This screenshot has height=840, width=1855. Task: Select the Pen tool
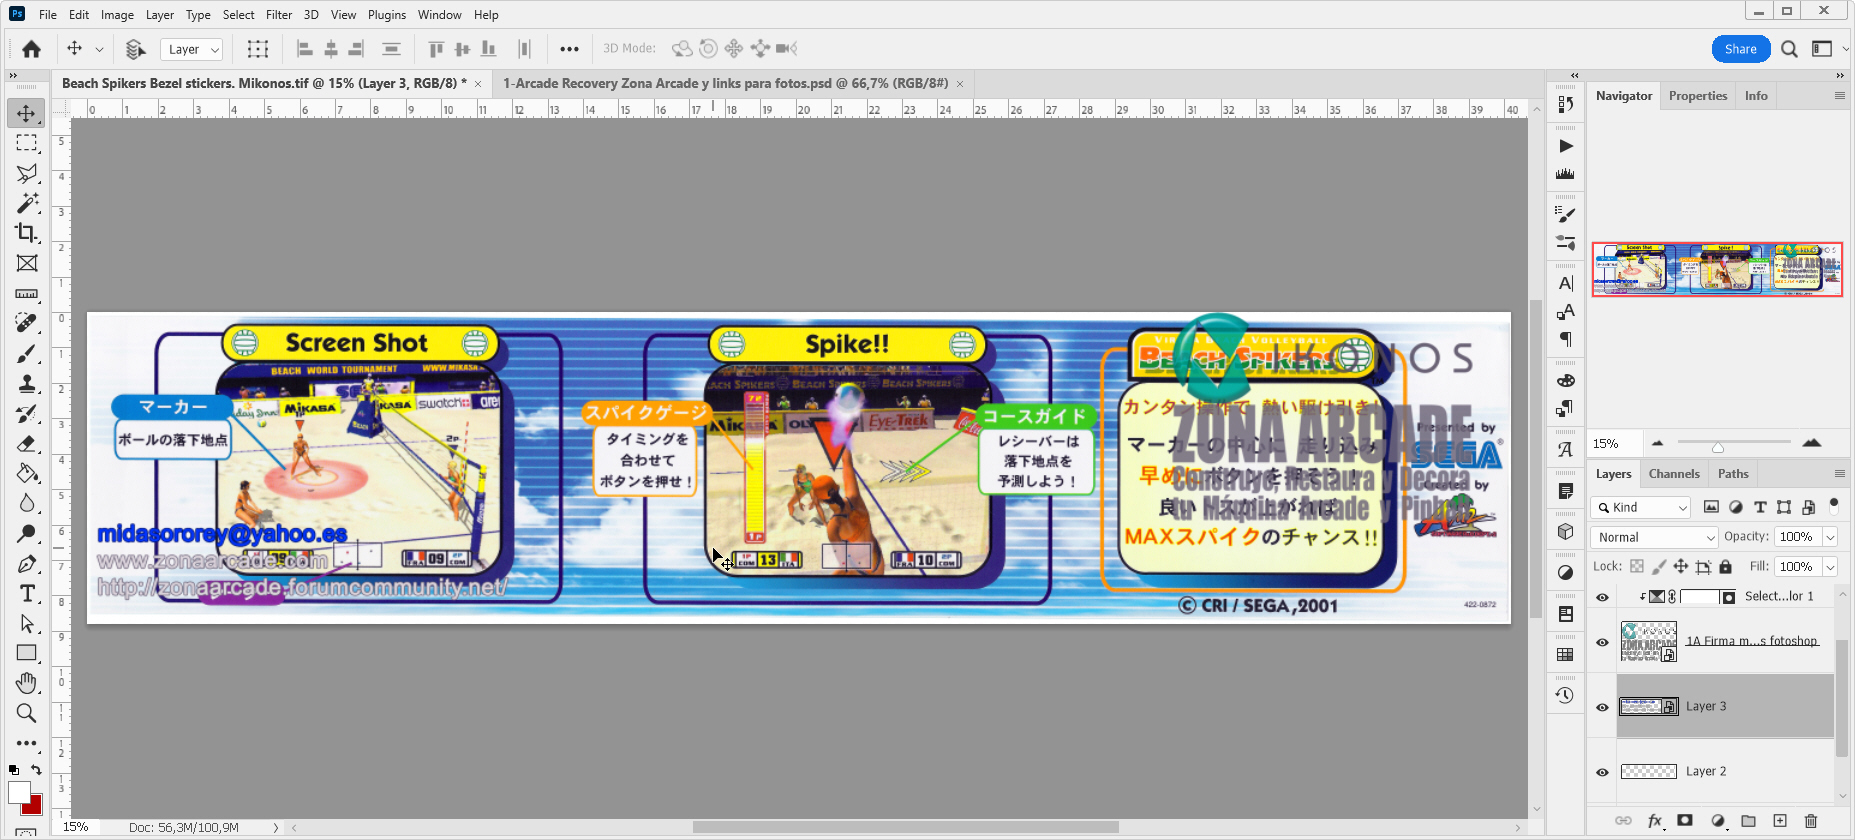27,563
